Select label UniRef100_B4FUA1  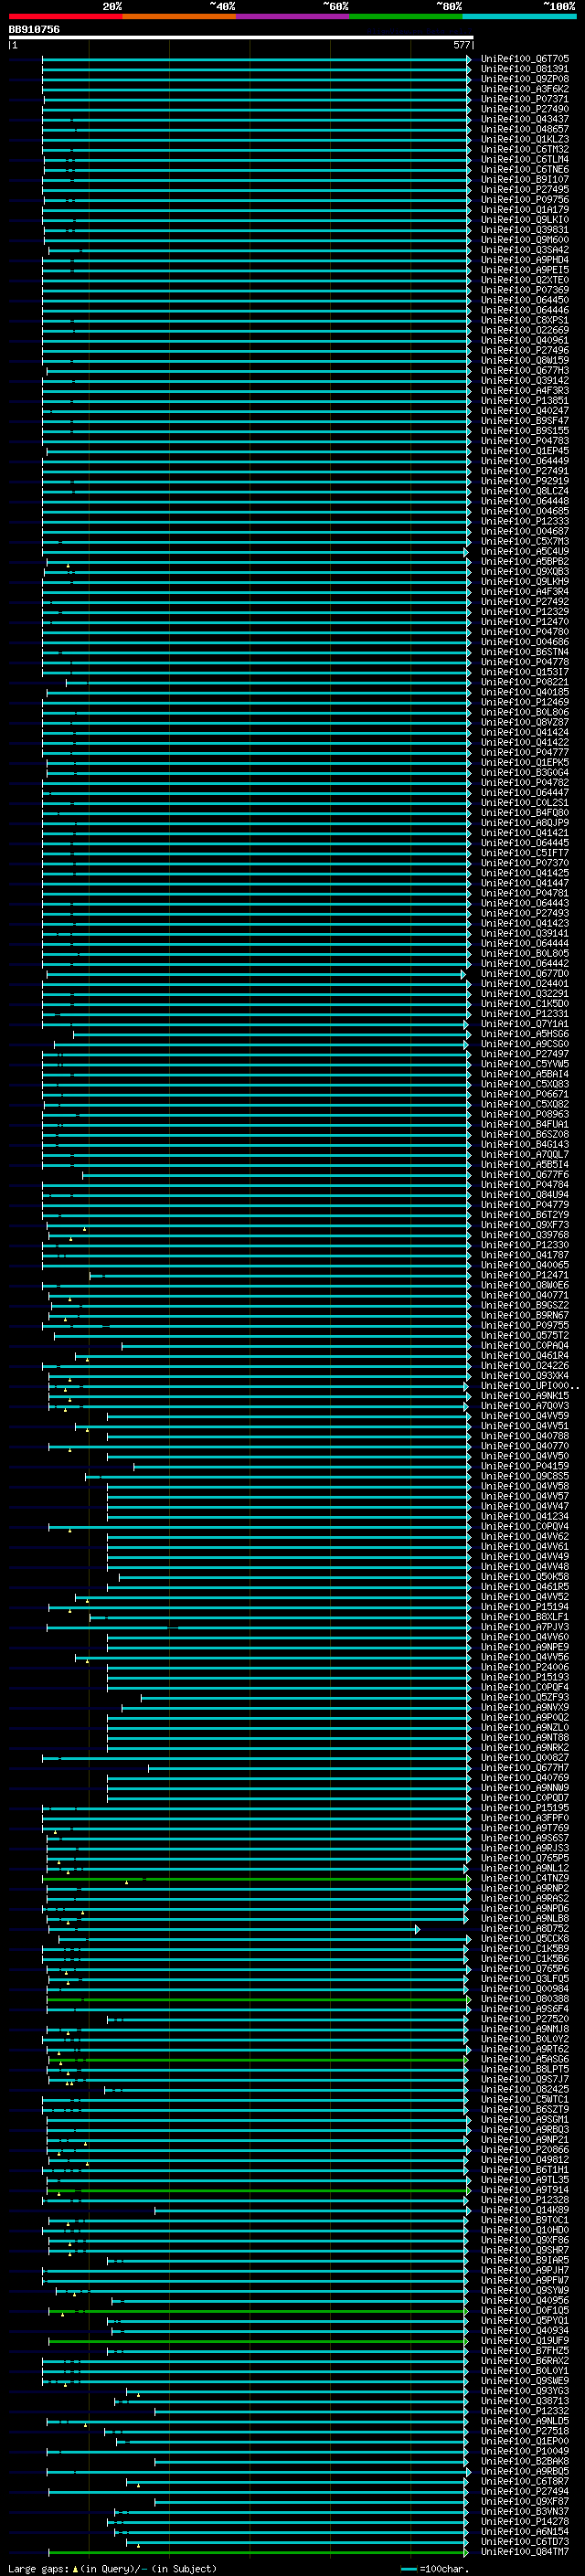click(x=525, y=1124)
